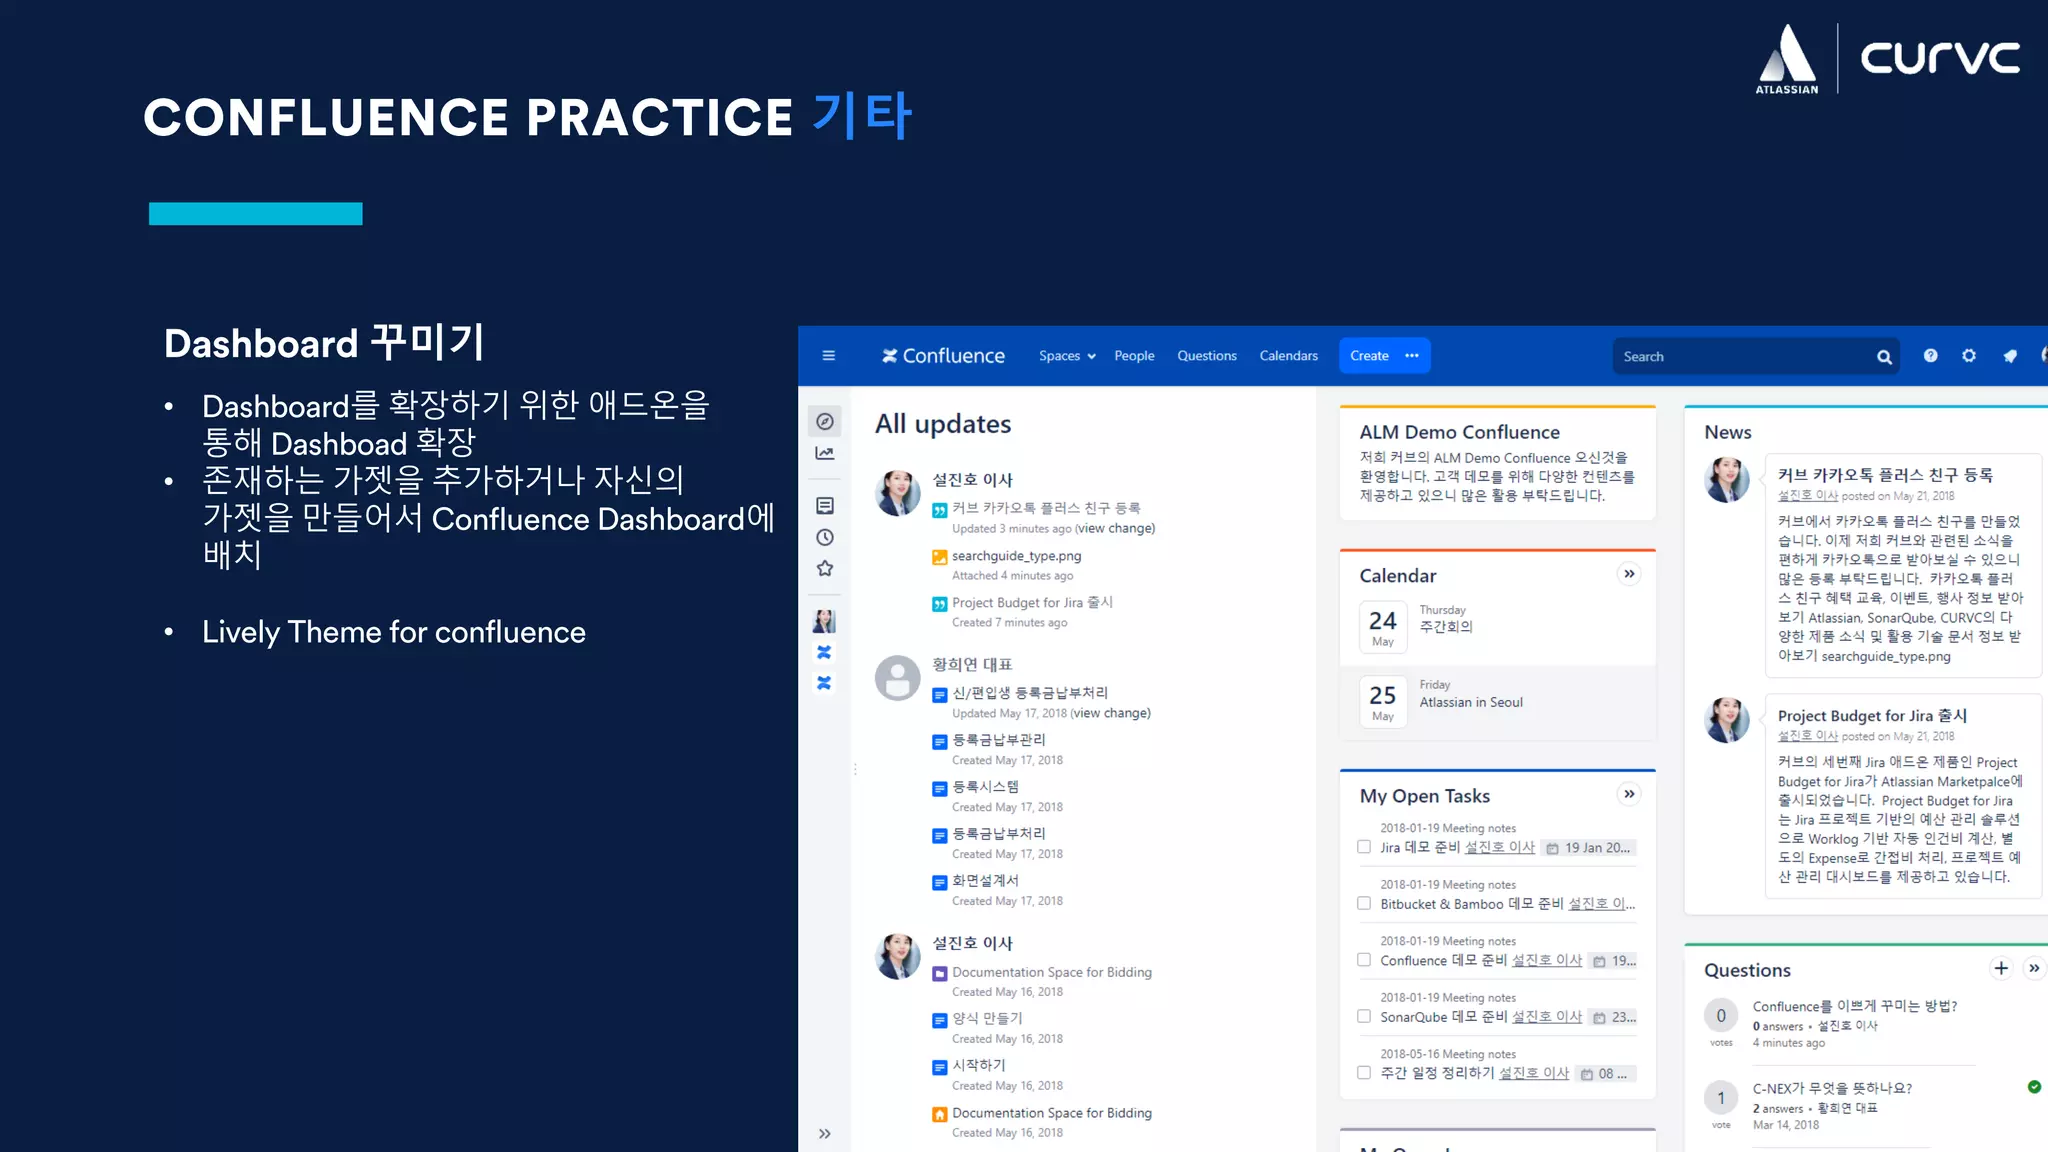Image resolution: width=2048 pixels, height=1152 pixels.
Task: Open 시작하기 page link
Action: pyautogui.click(x=978, y=1065)
